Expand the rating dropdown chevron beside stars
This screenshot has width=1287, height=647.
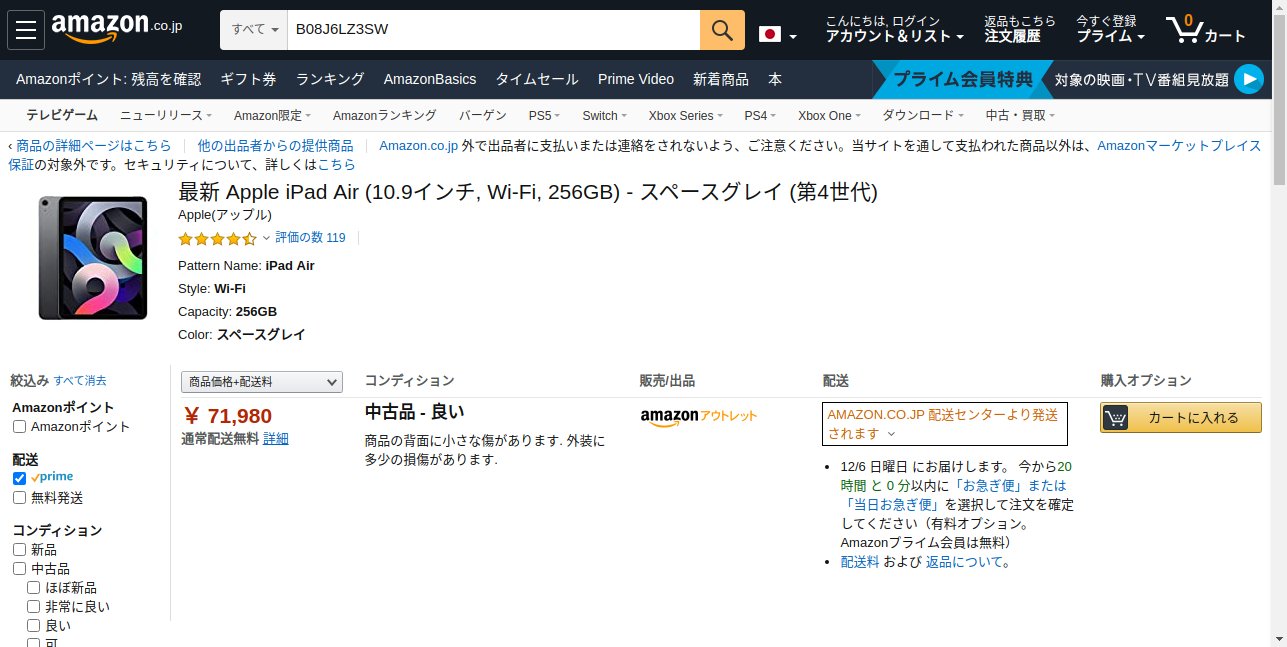266,238
